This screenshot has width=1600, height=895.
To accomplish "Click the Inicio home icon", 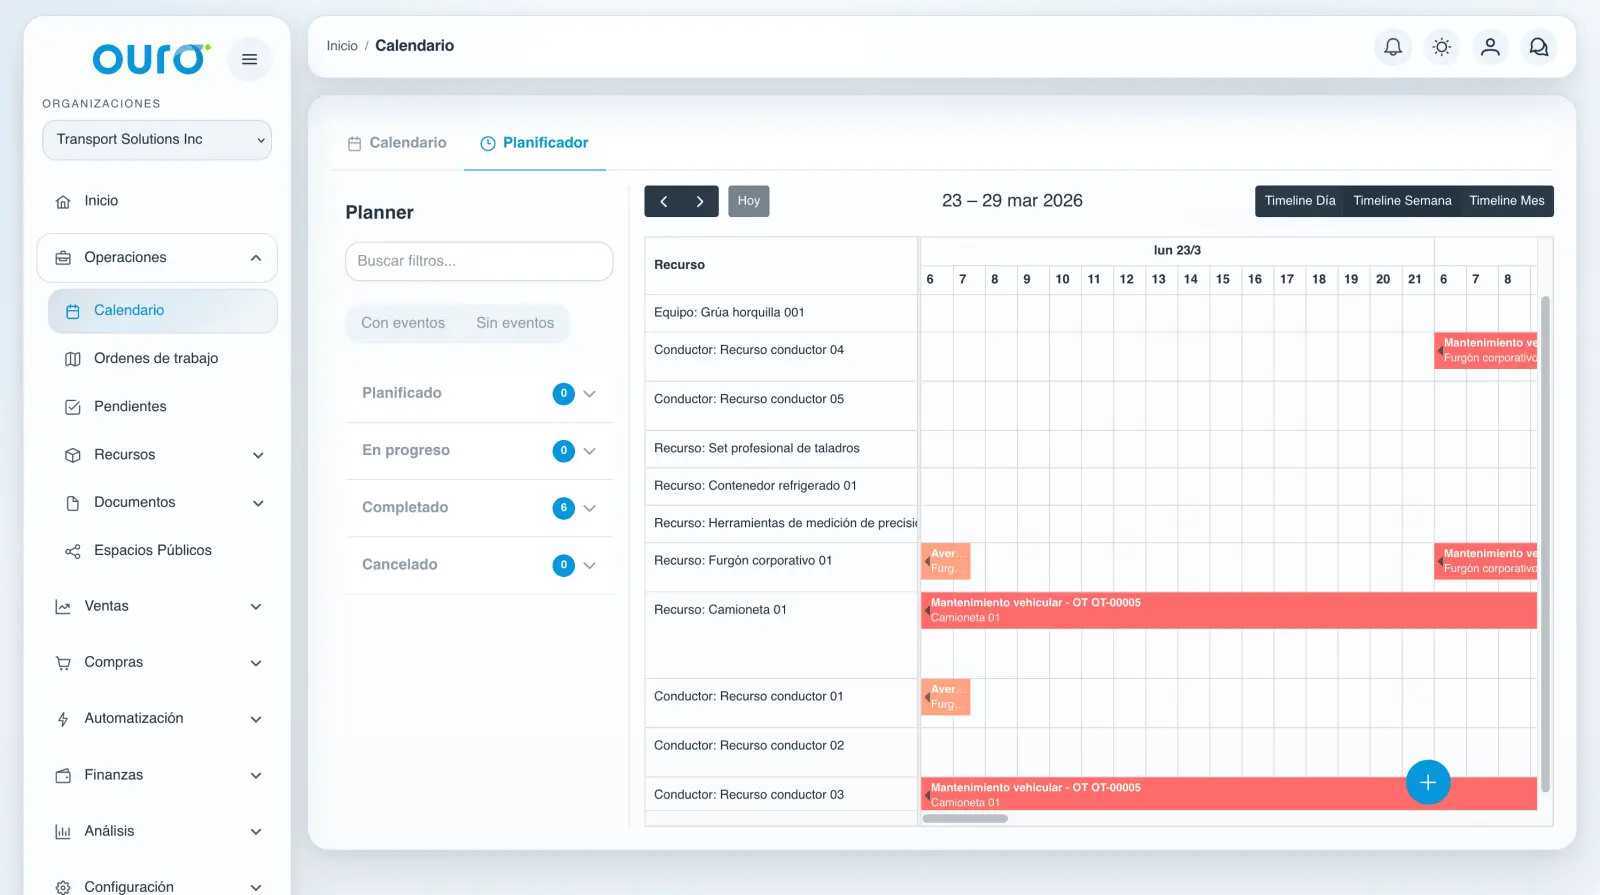I will pos(63,201).
